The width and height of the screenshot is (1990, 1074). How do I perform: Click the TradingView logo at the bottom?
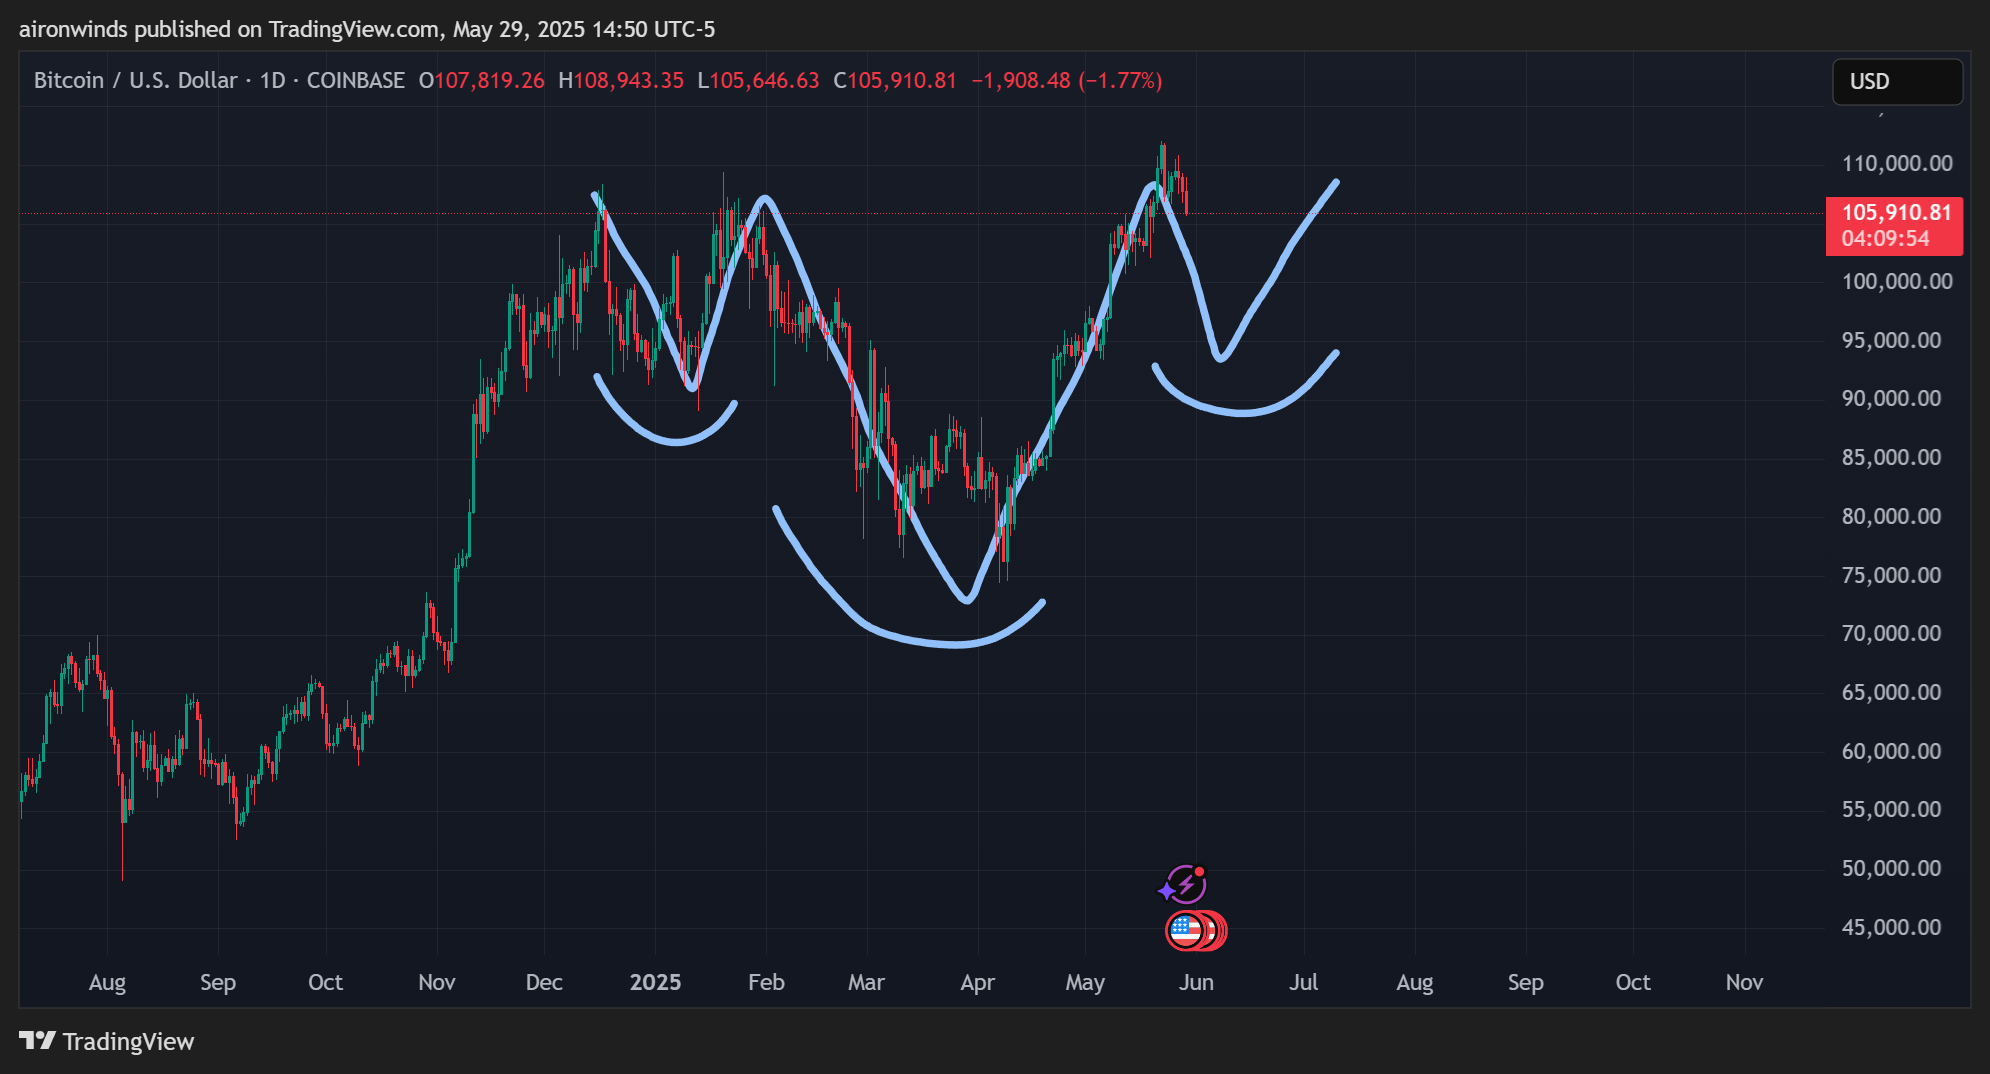(107, 1041)
